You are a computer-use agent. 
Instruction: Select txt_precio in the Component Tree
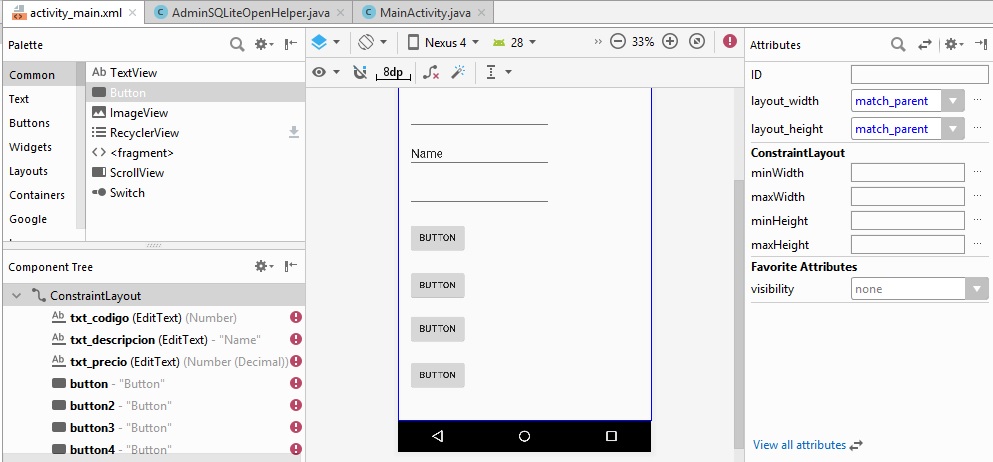(x=99, y=362)
